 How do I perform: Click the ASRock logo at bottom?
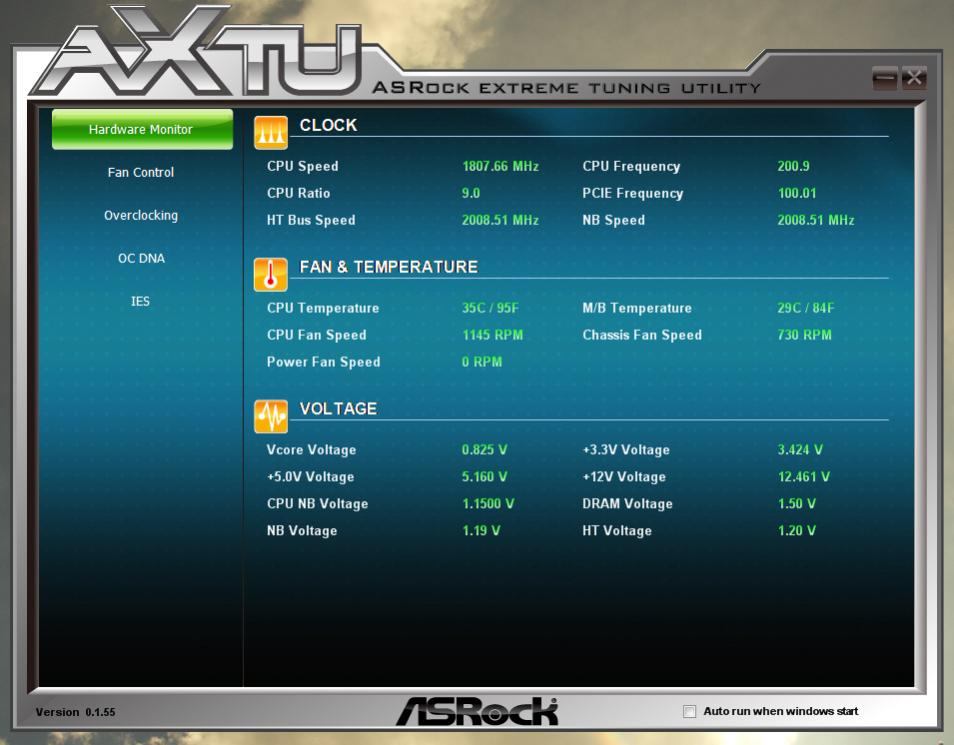[x=478, y=712]
